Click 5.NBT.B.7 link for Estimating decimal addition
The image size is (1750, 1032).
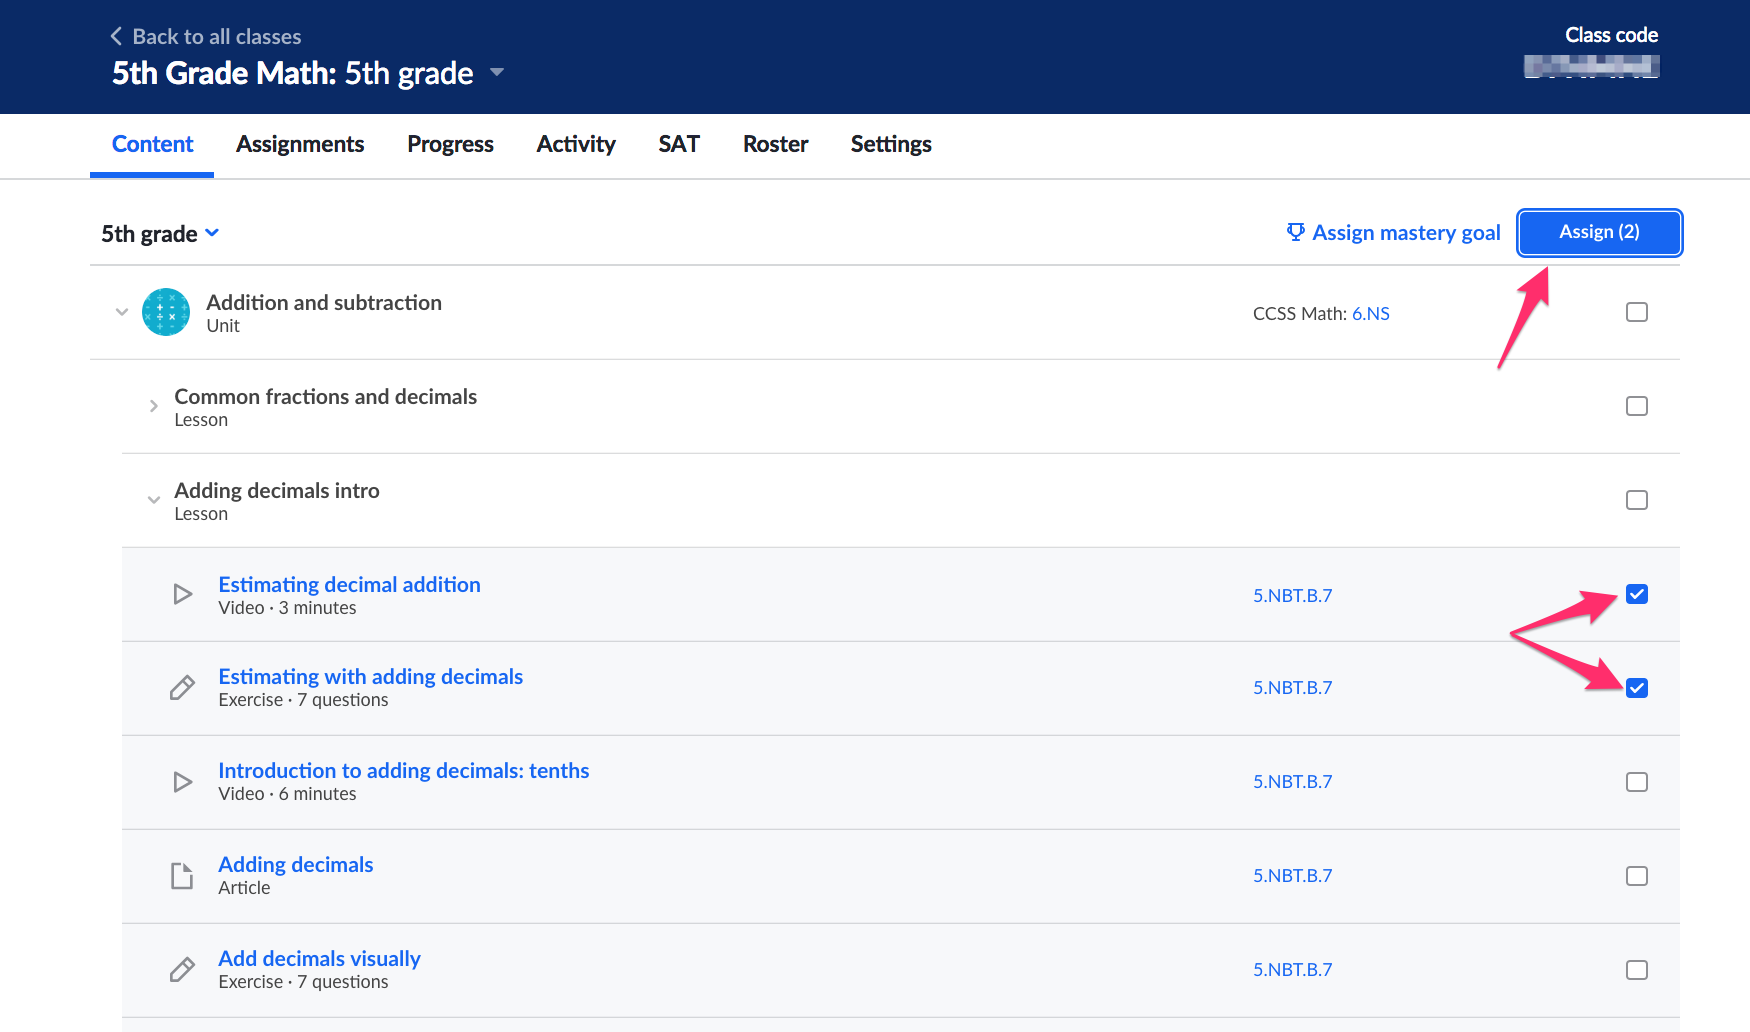click(1292, 596)
